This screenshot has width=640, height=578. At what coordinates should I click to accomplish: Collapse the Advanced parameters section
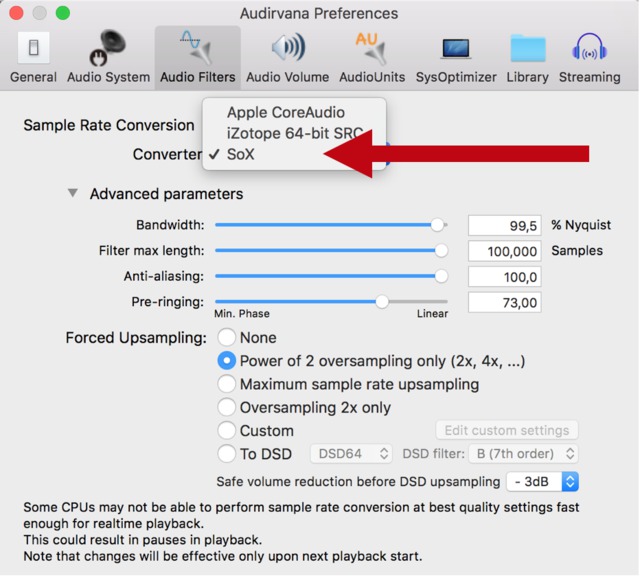tap(73, 193)
